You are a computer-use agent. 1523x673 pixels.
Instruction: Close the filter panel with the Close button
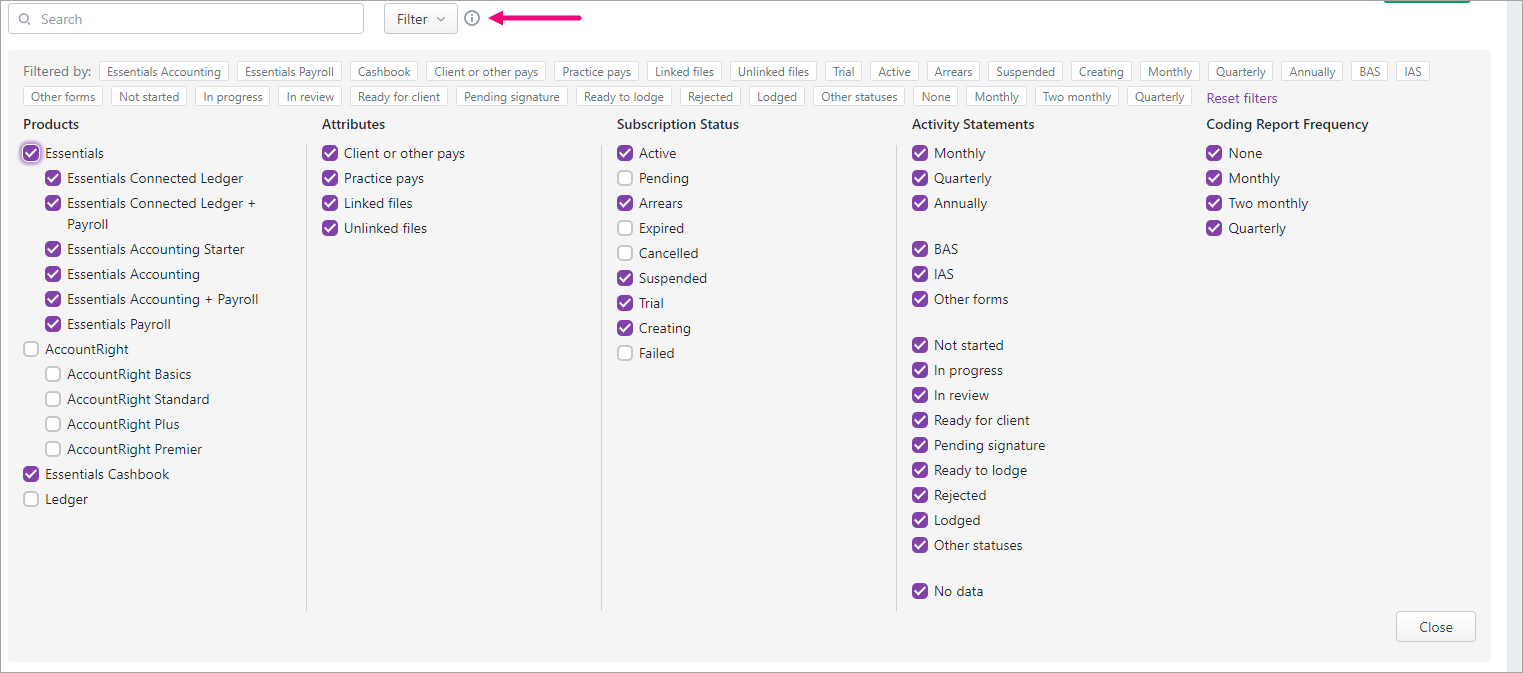coord(1435,627)
